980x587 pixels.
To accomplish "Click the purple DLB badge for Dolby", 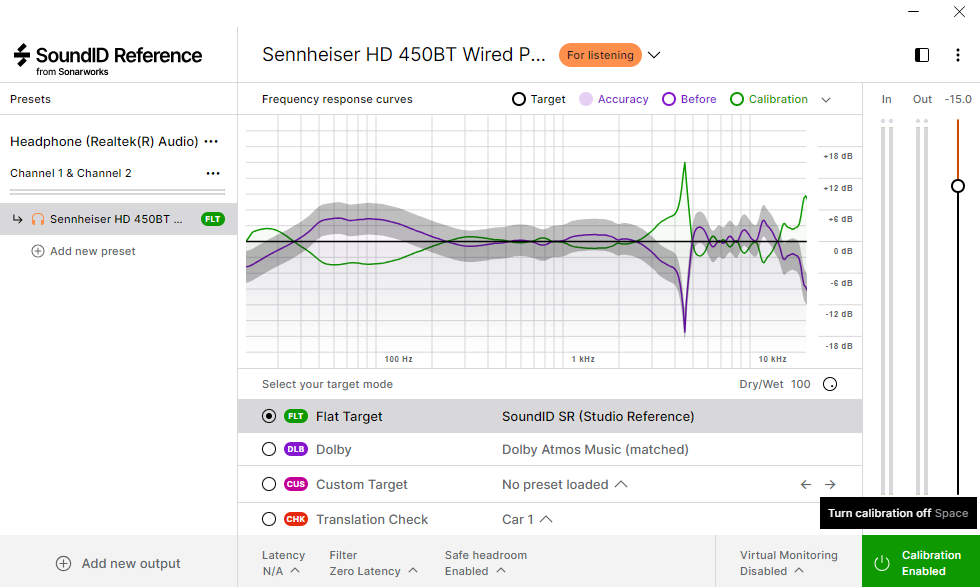I will pos(296,449).
